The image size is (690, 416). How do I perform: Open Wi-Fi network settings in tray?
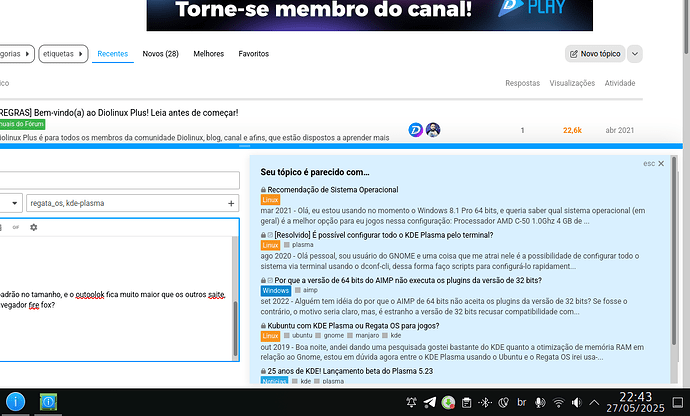tap(558, 402)
